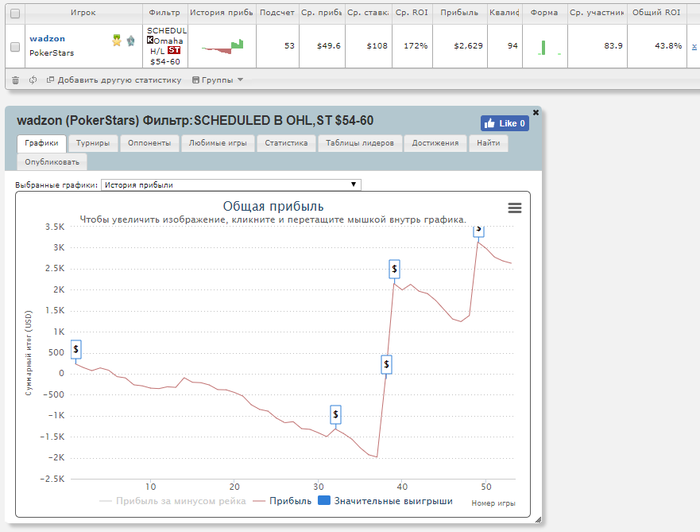Viewport: 700px width, 532px height.
Task: Toggle the select-all checkbox in table header
Action: [15, 13]
